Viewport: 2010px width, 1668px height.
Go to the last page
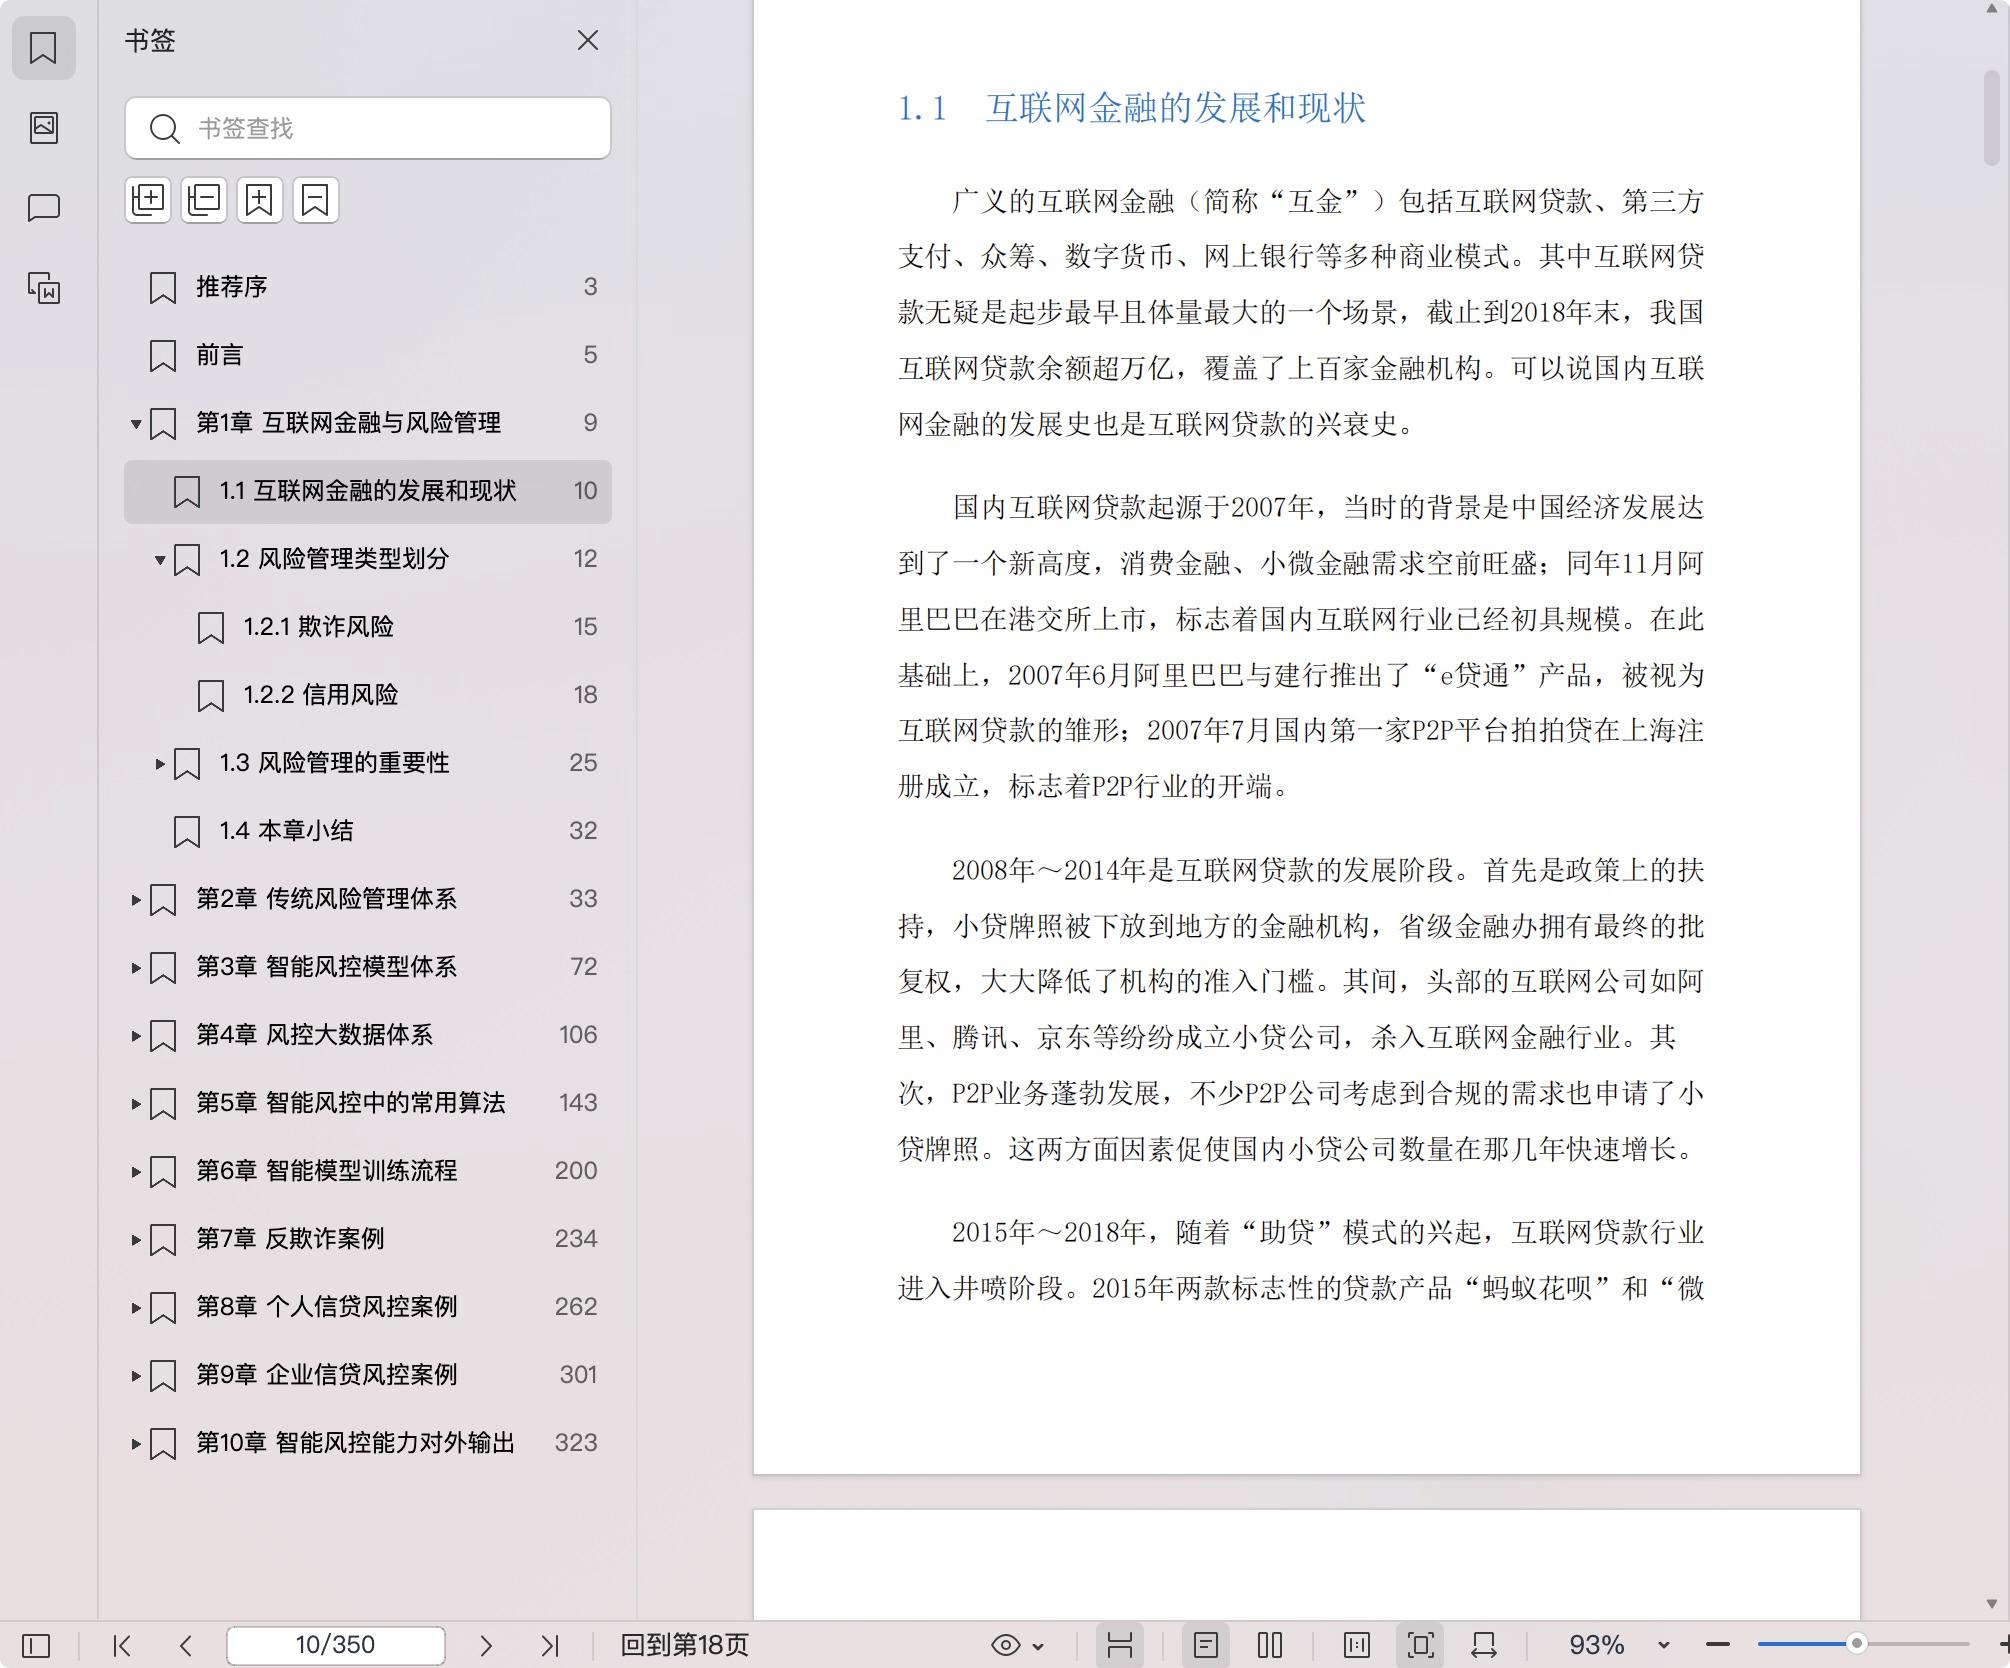550,1645
